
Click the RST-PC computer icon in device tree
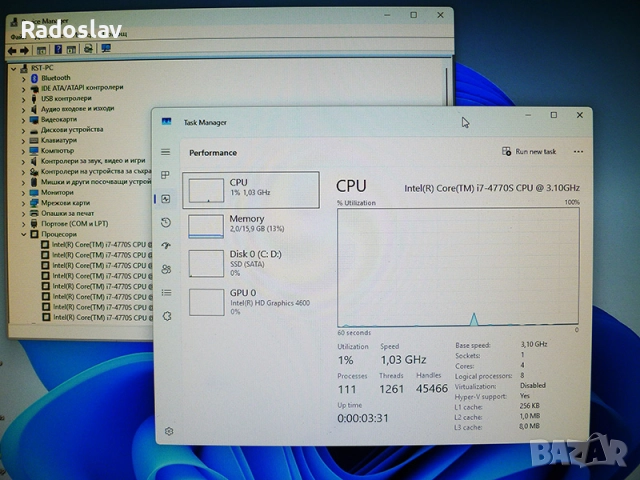coord(24,68)
